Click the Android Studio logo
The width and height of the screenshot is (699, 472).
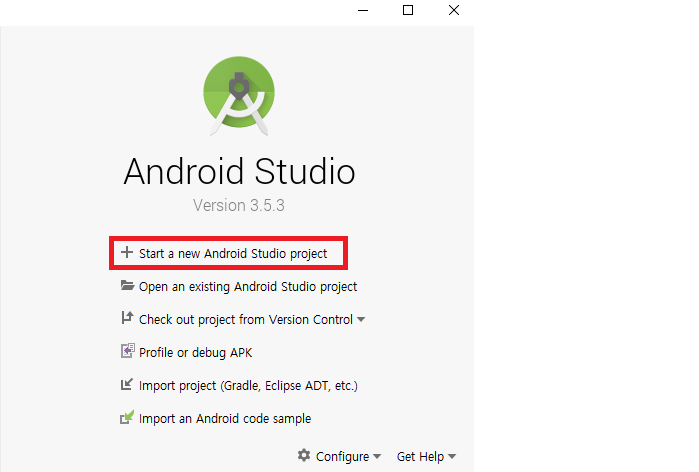pos(239,95)
